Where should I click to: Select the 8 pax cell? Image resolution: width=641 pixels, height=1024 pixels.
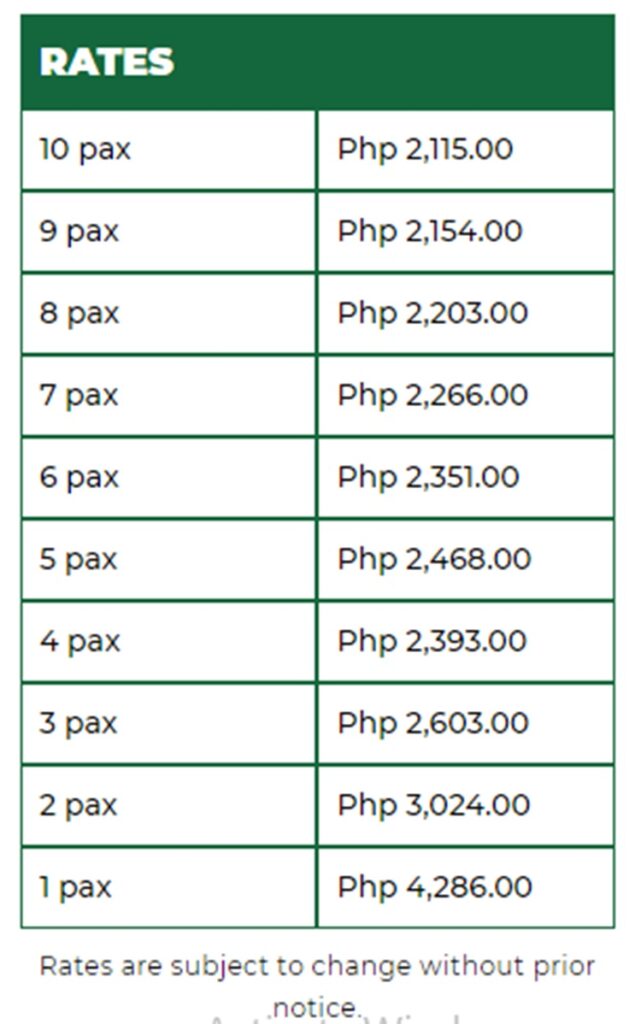[79, 314]
